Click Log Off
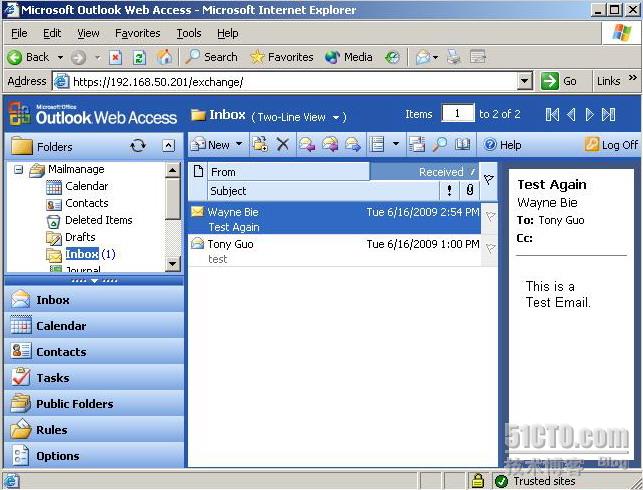643x490 pixels. (611, 145)
